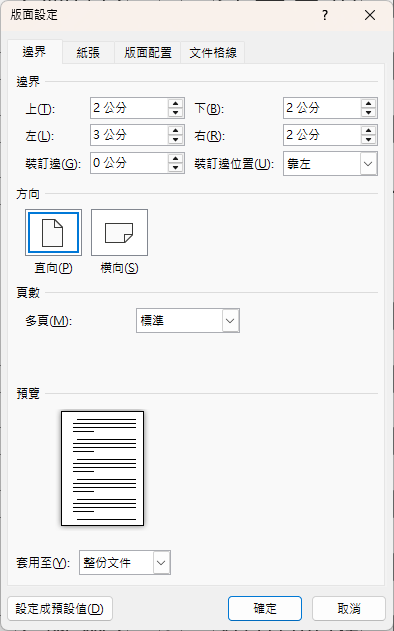Decrease the 下 bottom margin value
394x631 pixels.
coord(368,113)
